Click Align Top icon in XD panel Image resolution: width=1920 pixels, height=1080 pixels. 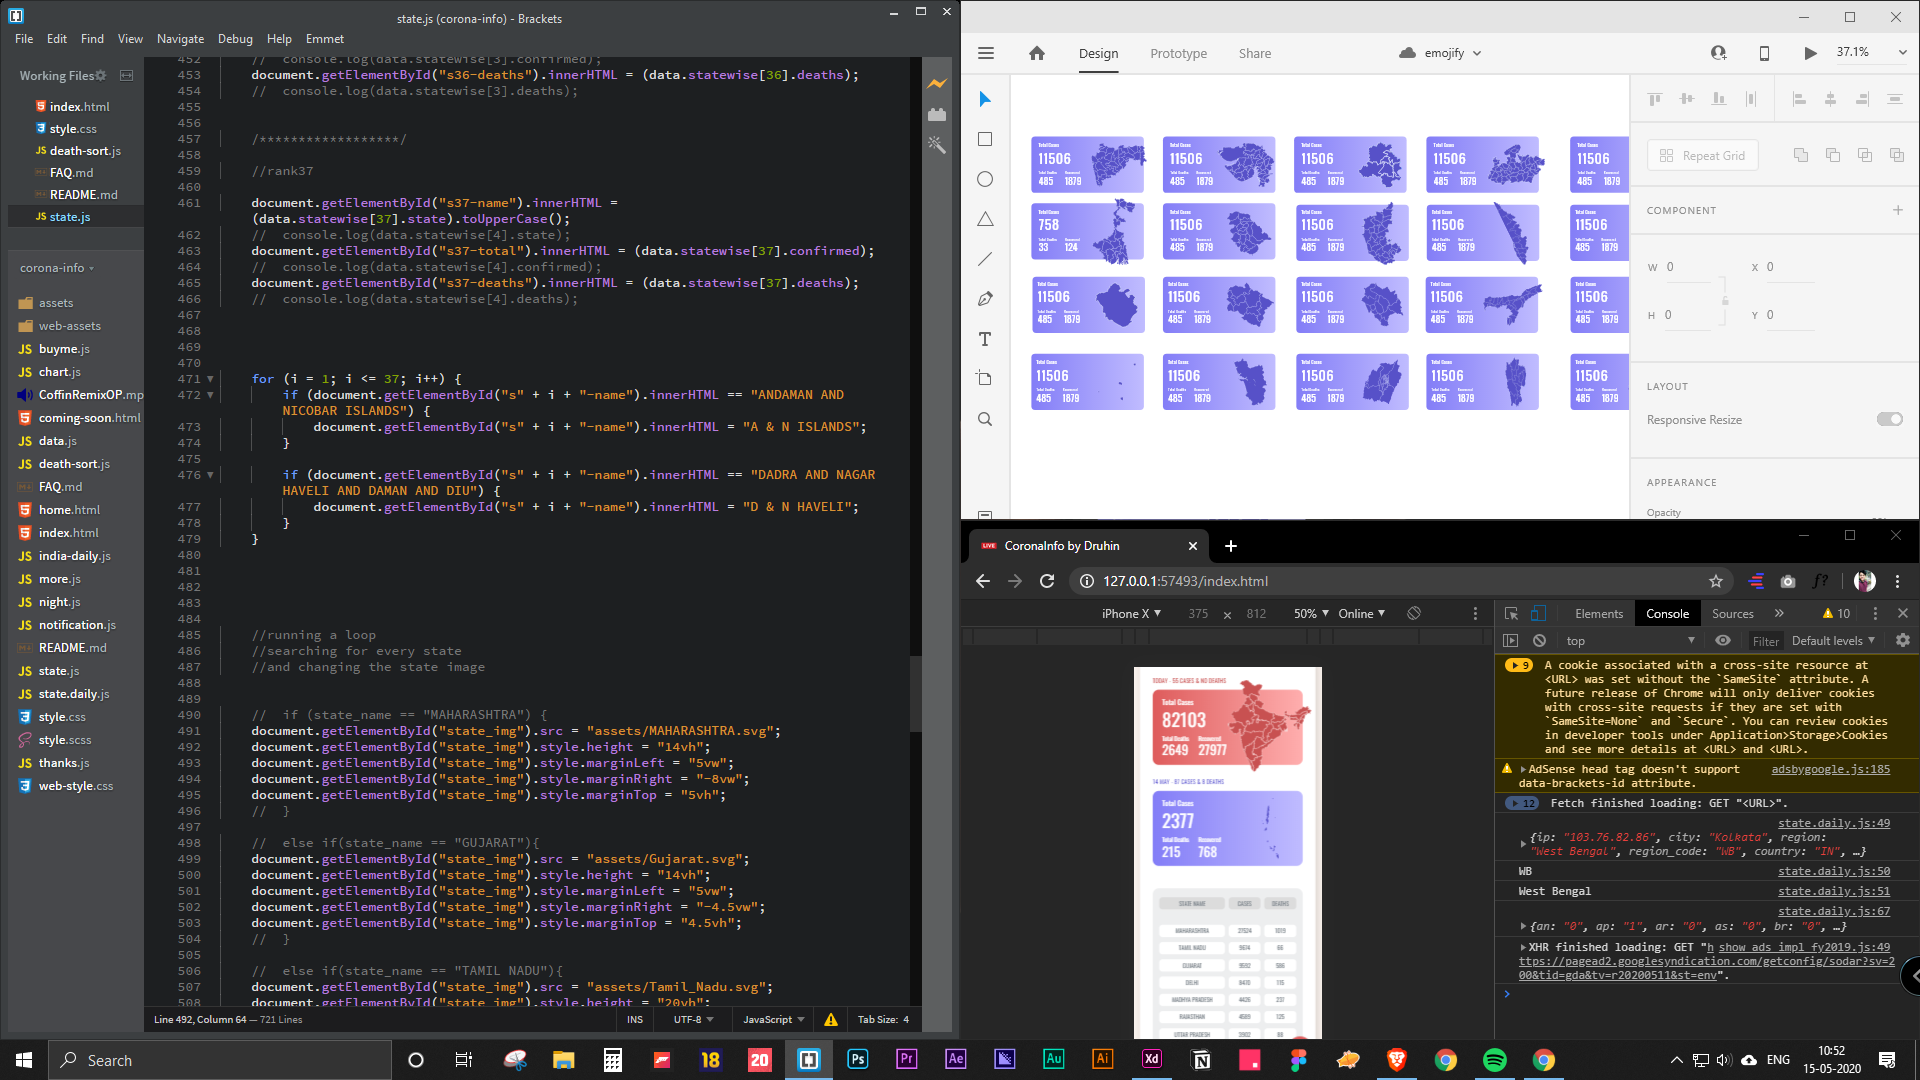[x=1655, y=99]
